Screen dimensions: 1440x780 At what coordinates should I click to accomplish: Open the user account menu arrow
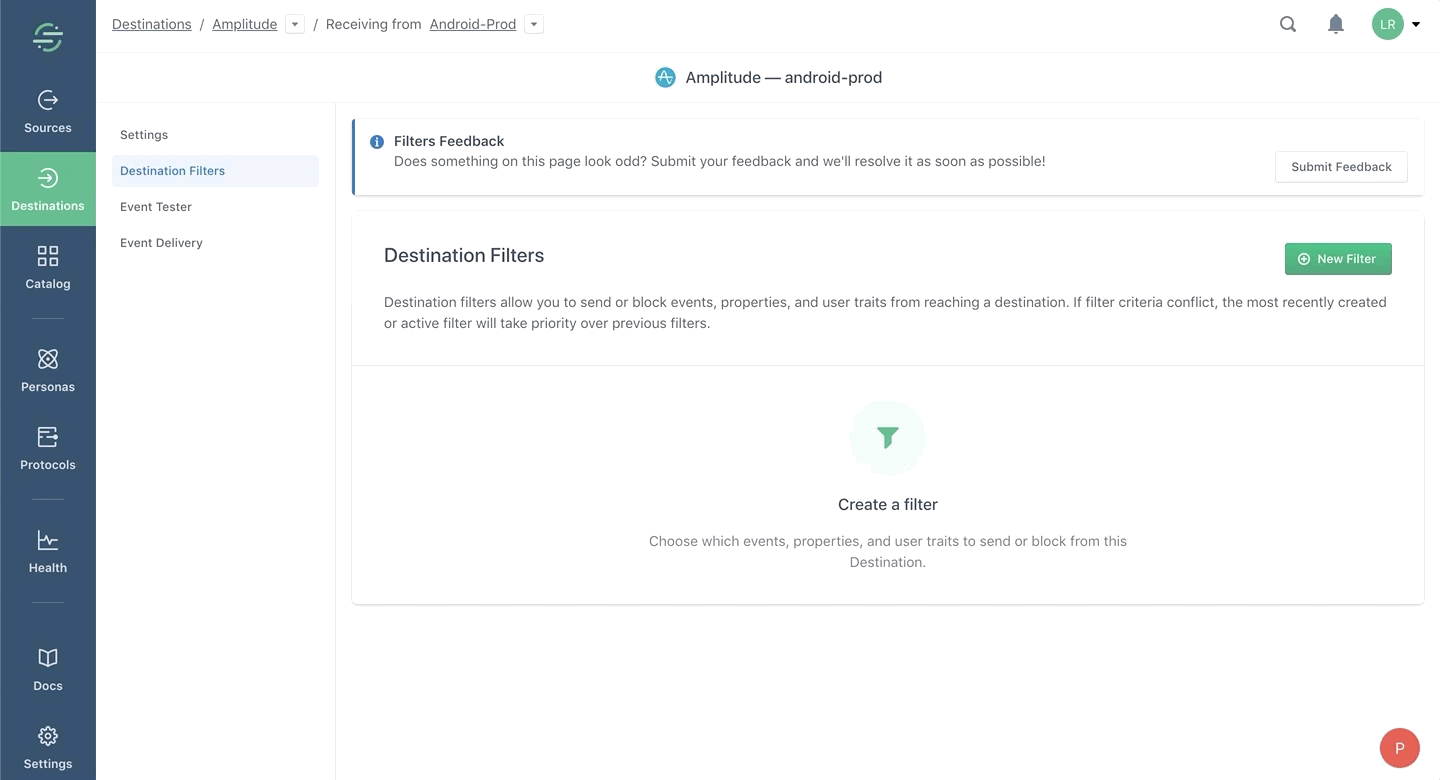pos(1416,25)
